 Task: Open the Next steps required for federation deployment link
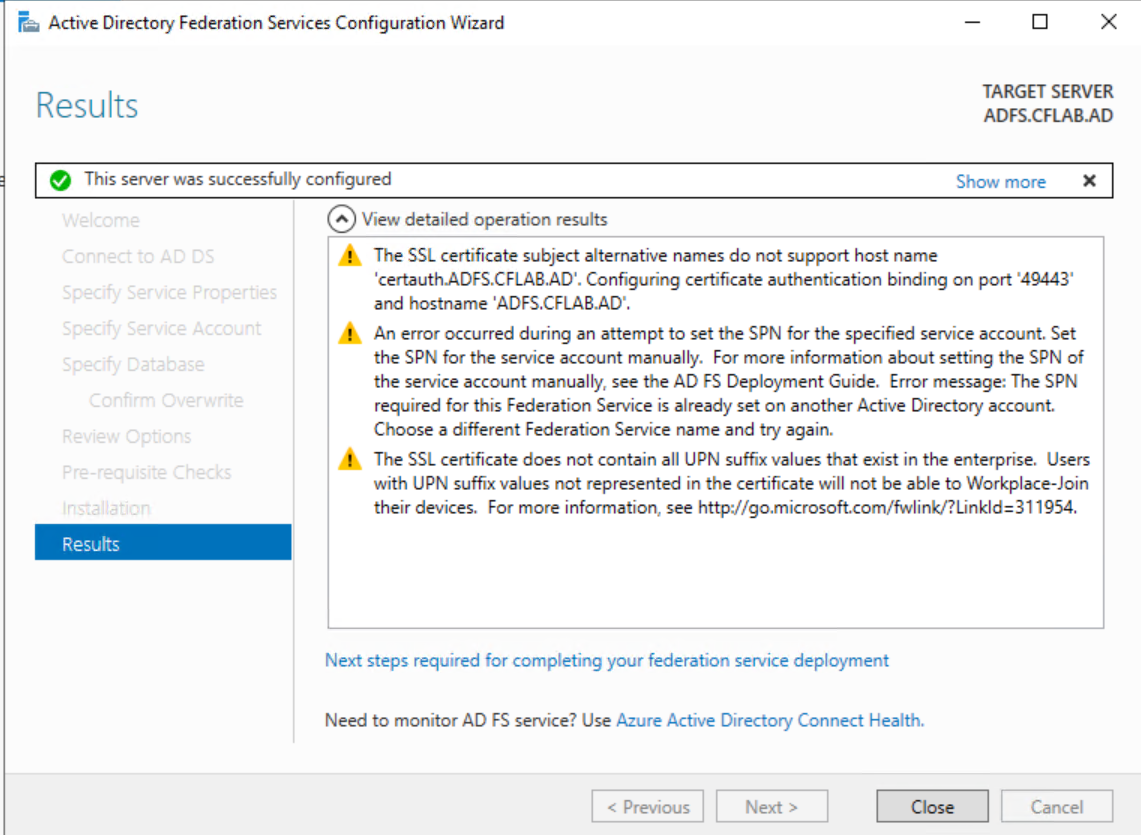click(x=607, y=660)
